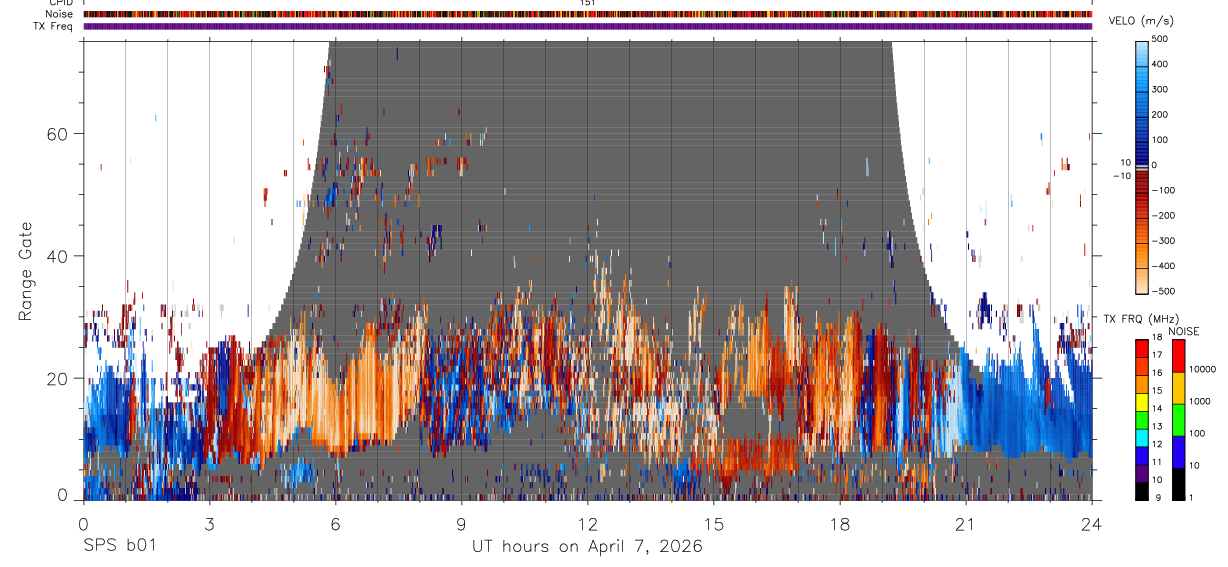
Task: Click the x-axis hour tick '3'
Action: [x=209, y=522]
